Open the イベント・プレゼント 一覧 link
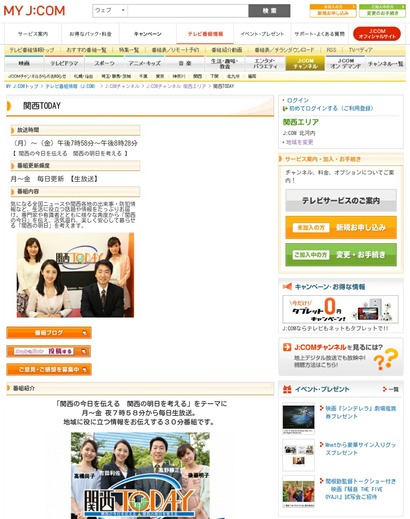 point(391,389)
